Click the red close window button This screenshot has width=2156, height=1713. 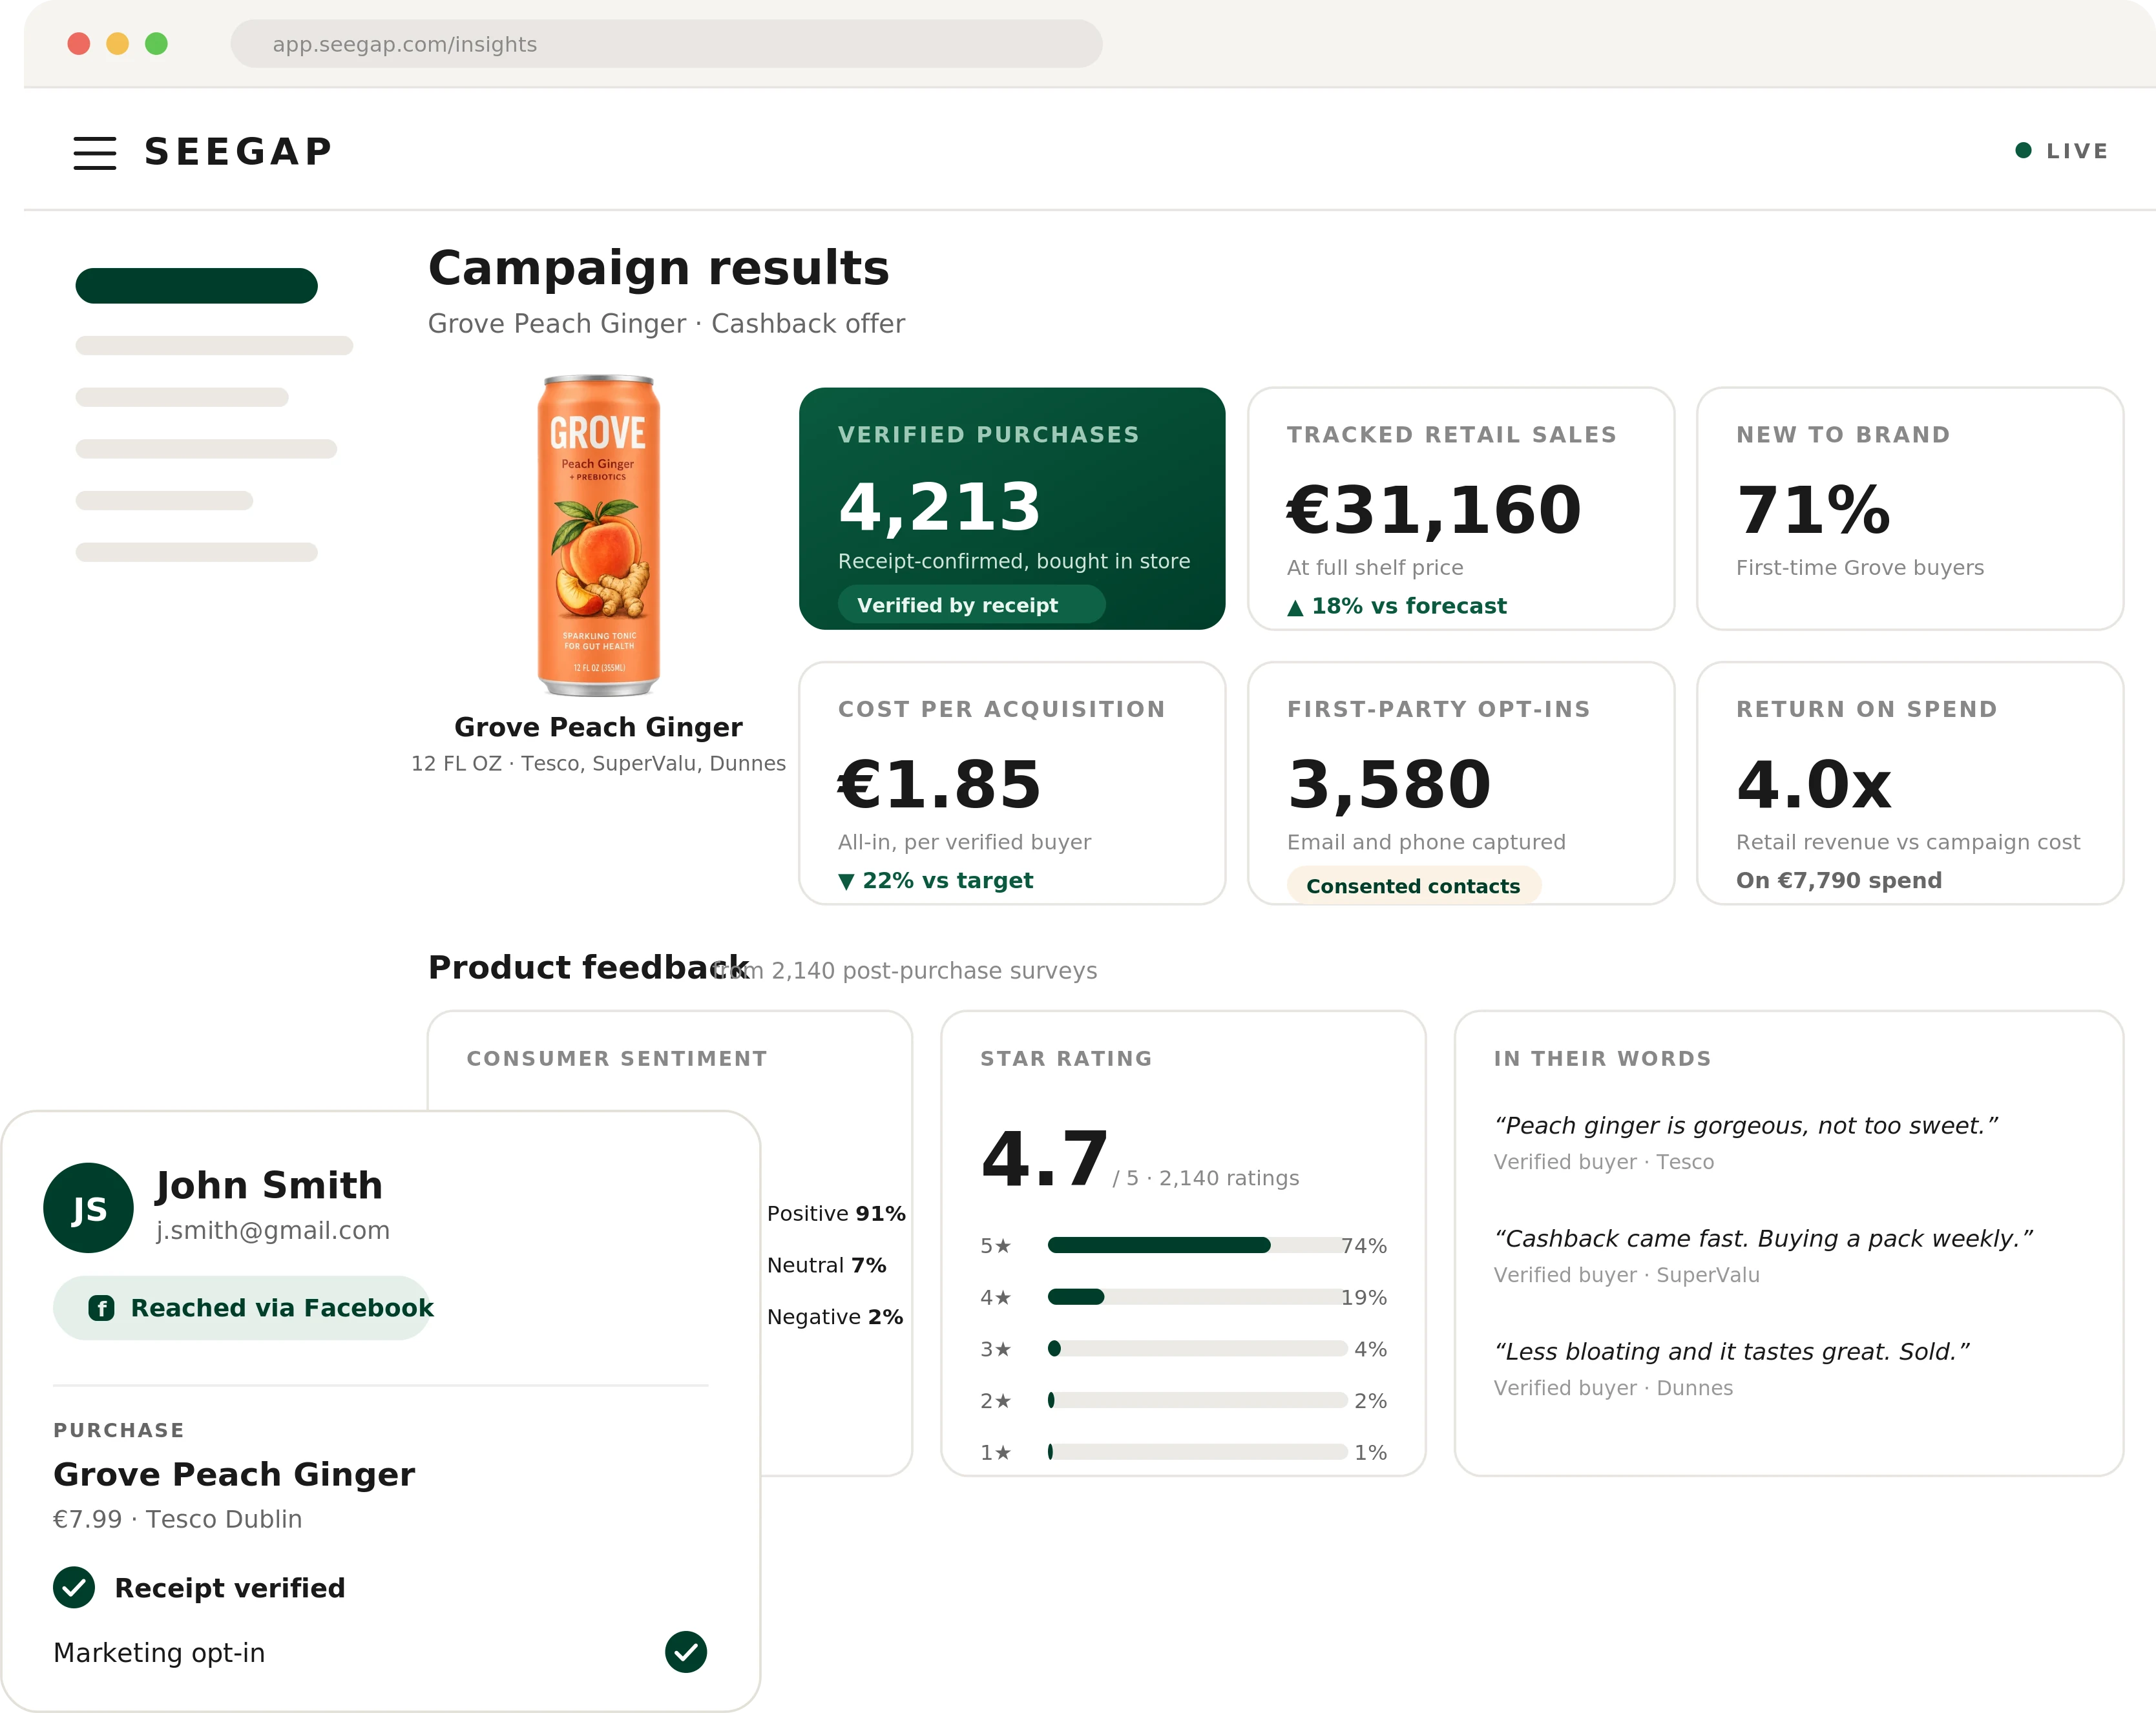tap(79, 44)
